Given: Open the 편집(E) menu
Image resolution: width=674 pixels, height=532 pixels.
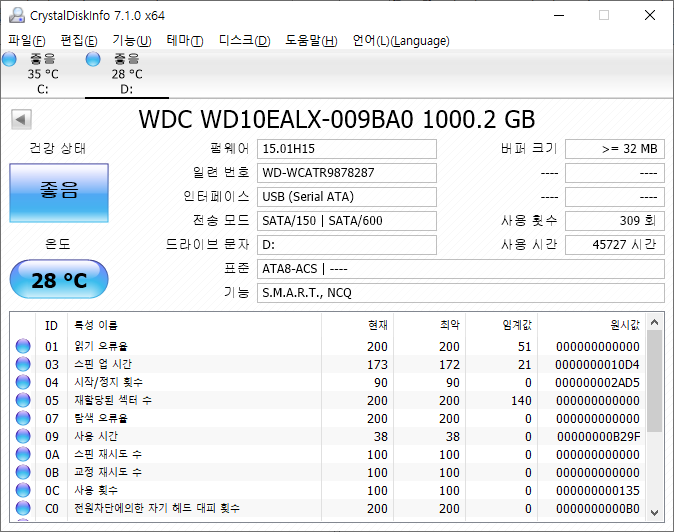Looking at the screenshot, I should click(x=79, y=41).
